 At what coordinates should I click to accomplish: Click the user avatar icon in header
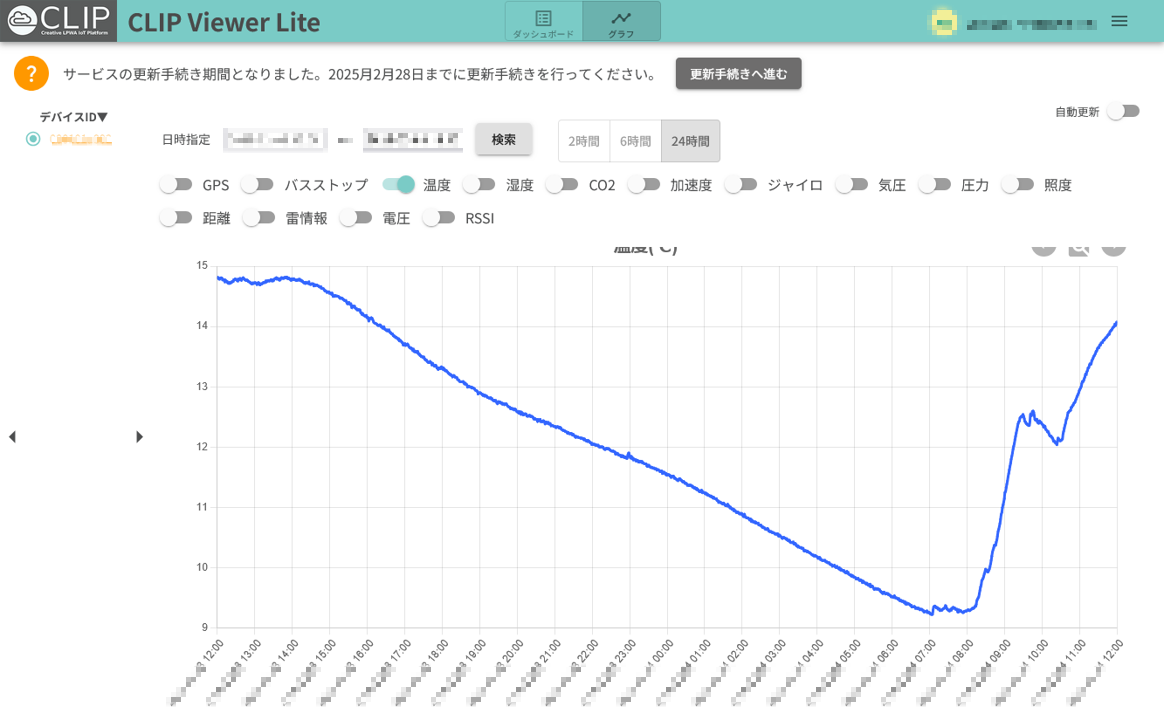tap(941, 21)
